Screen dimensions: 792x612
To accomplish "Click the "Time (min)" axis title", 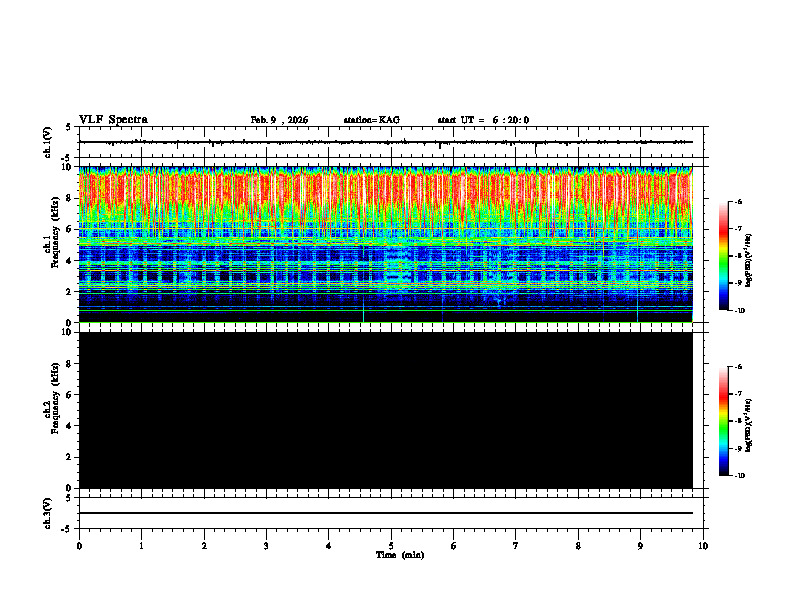I will click(x=400, y=555).
